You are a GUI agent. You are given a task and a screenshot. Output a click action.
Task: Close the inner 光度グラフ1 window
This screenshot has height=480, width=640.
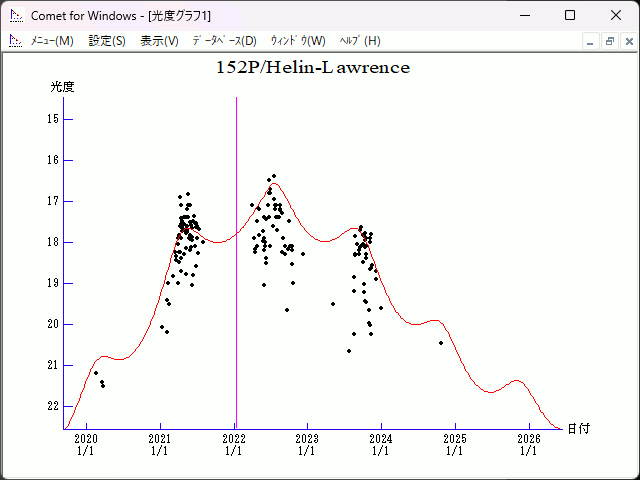point(627,41)
